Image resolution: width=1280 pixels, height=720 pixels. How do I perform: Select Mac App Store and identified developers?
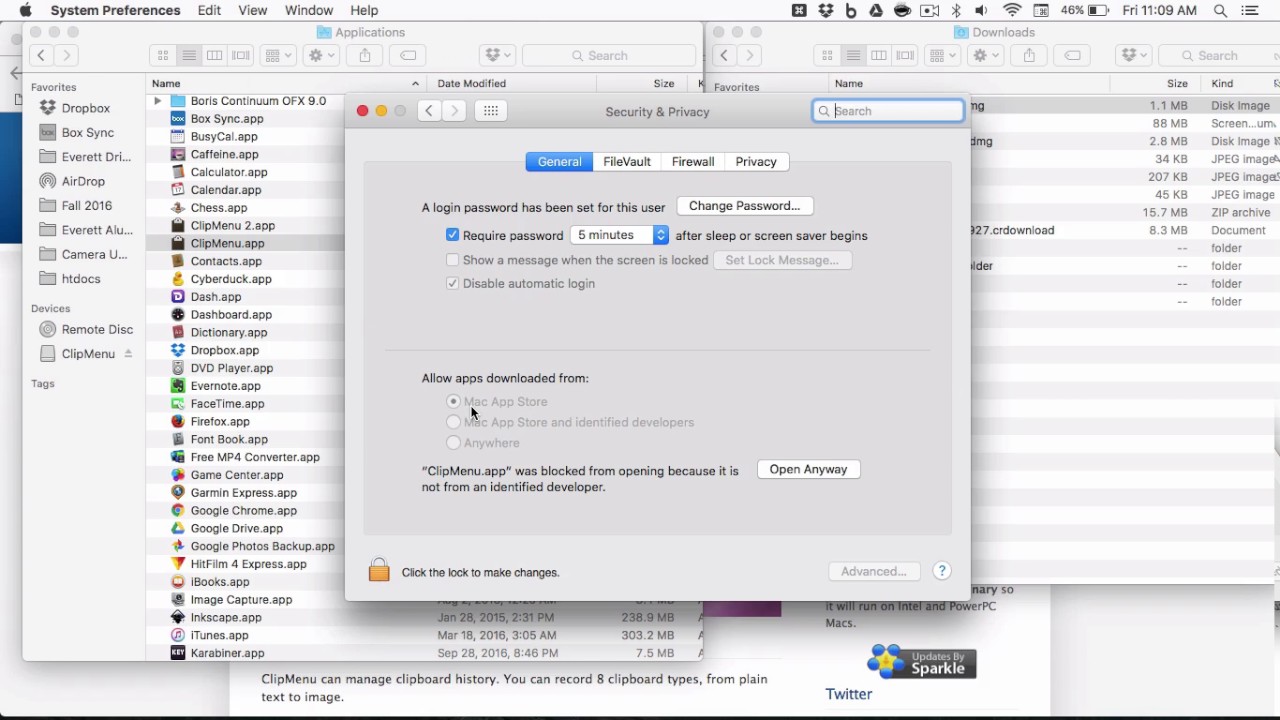click(x=454, y=422)
